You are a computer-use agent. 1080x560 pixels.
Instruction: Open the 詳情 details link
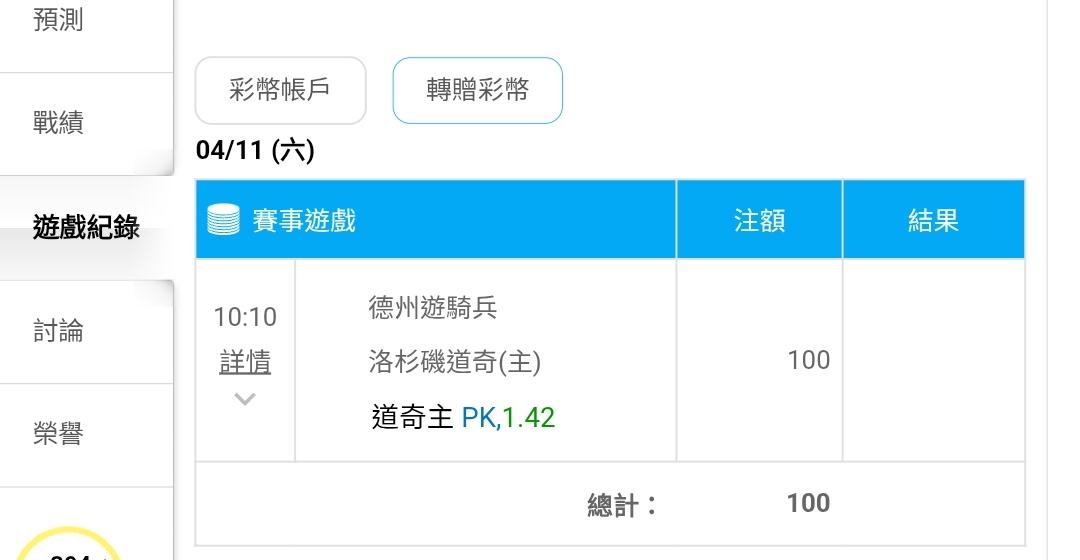click(x=245, y=362)
